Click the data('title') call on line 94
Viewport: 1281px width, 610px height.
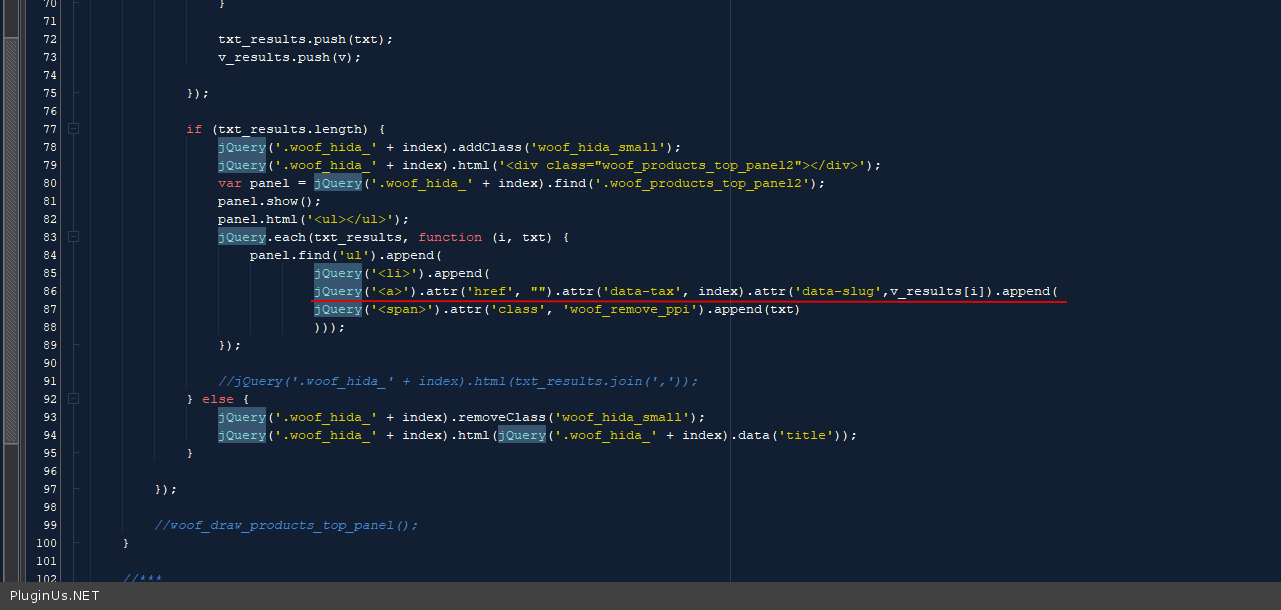click(802, 435)
